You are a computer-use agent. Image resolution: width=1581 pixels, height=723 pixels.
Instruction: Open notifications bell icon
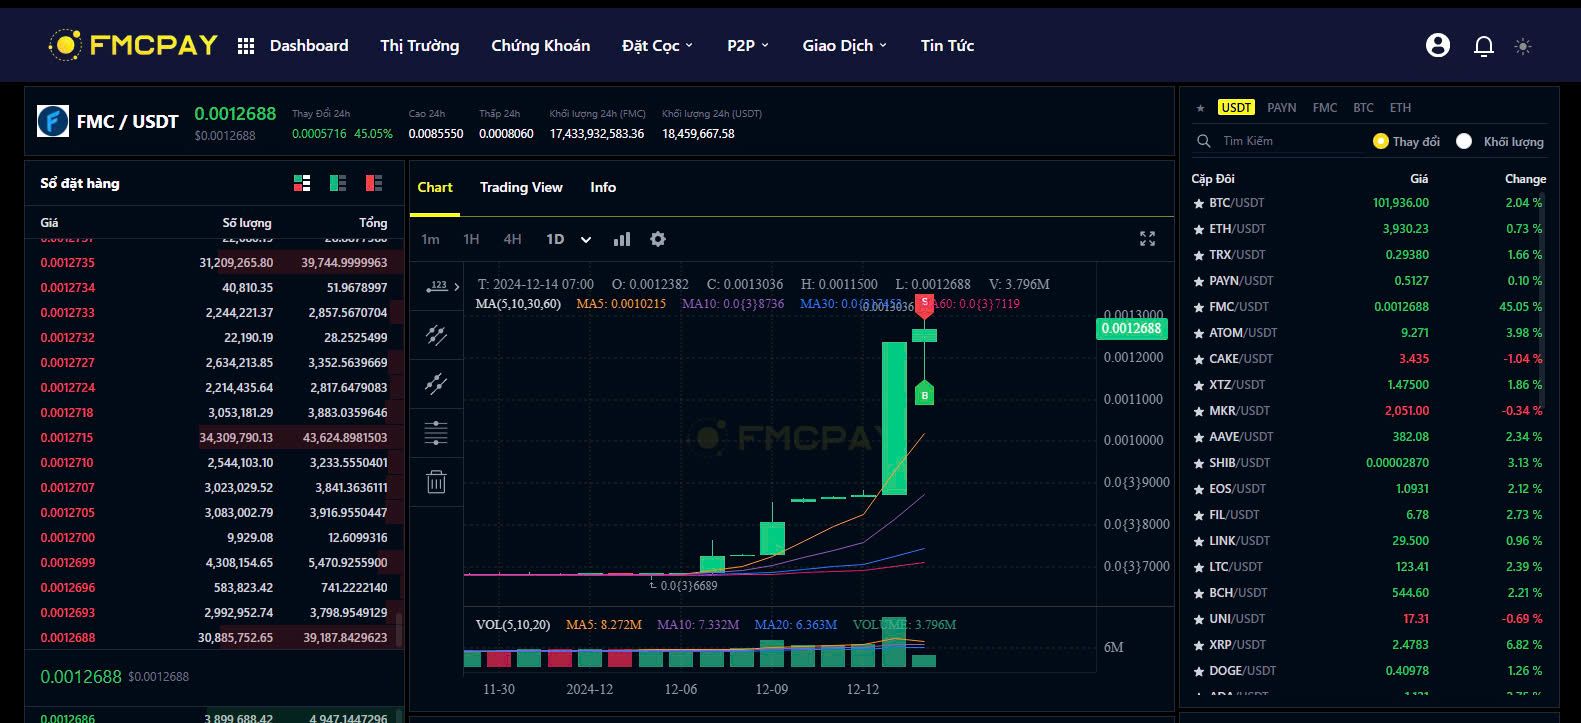point(1484,46)
